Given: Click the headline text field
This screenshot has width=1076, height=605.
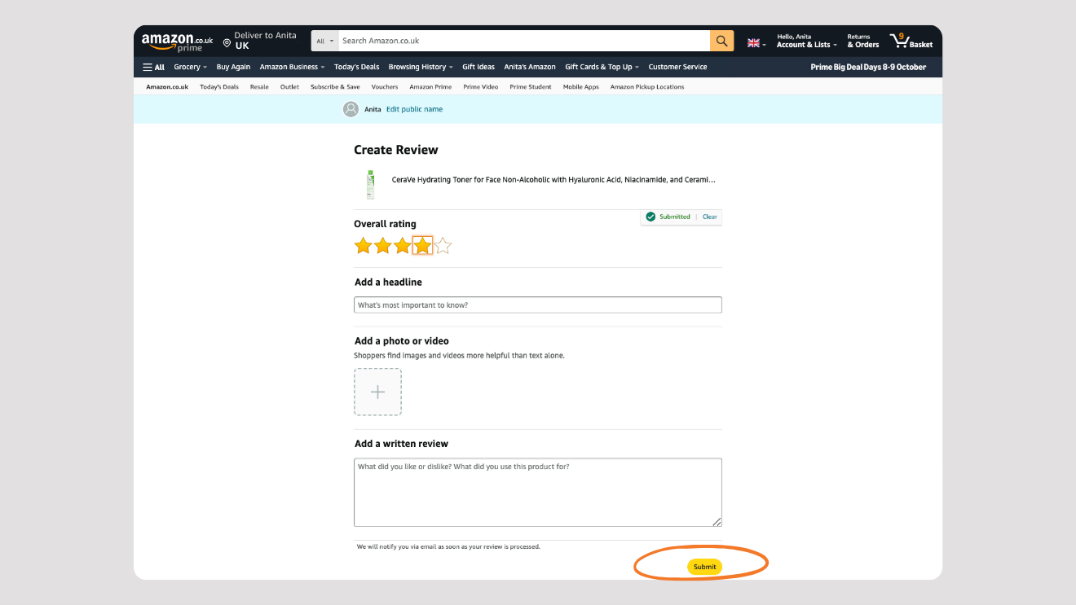Looking at the screenshot, I should tap(537, 305).
